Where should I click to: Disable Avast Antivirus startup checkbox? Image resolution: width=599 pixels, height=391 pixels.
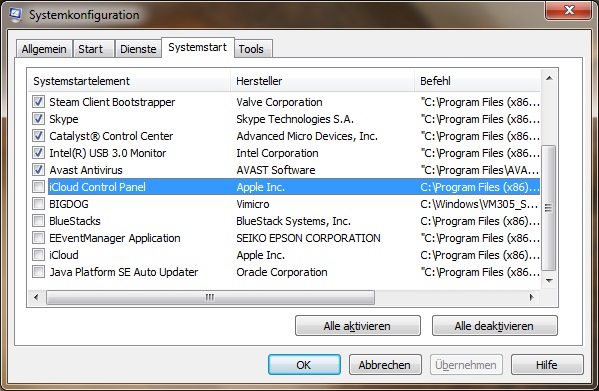click(38, 170)
